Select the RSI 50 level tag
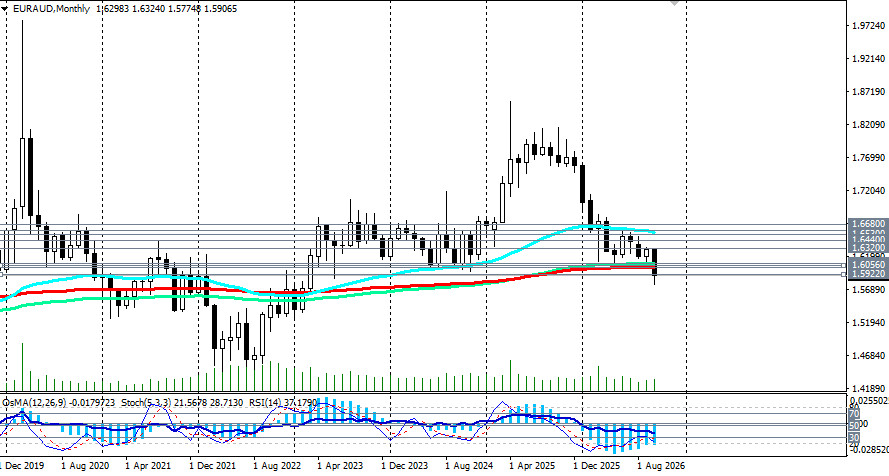The image size is (889, 476). click(x=854, y=426)
